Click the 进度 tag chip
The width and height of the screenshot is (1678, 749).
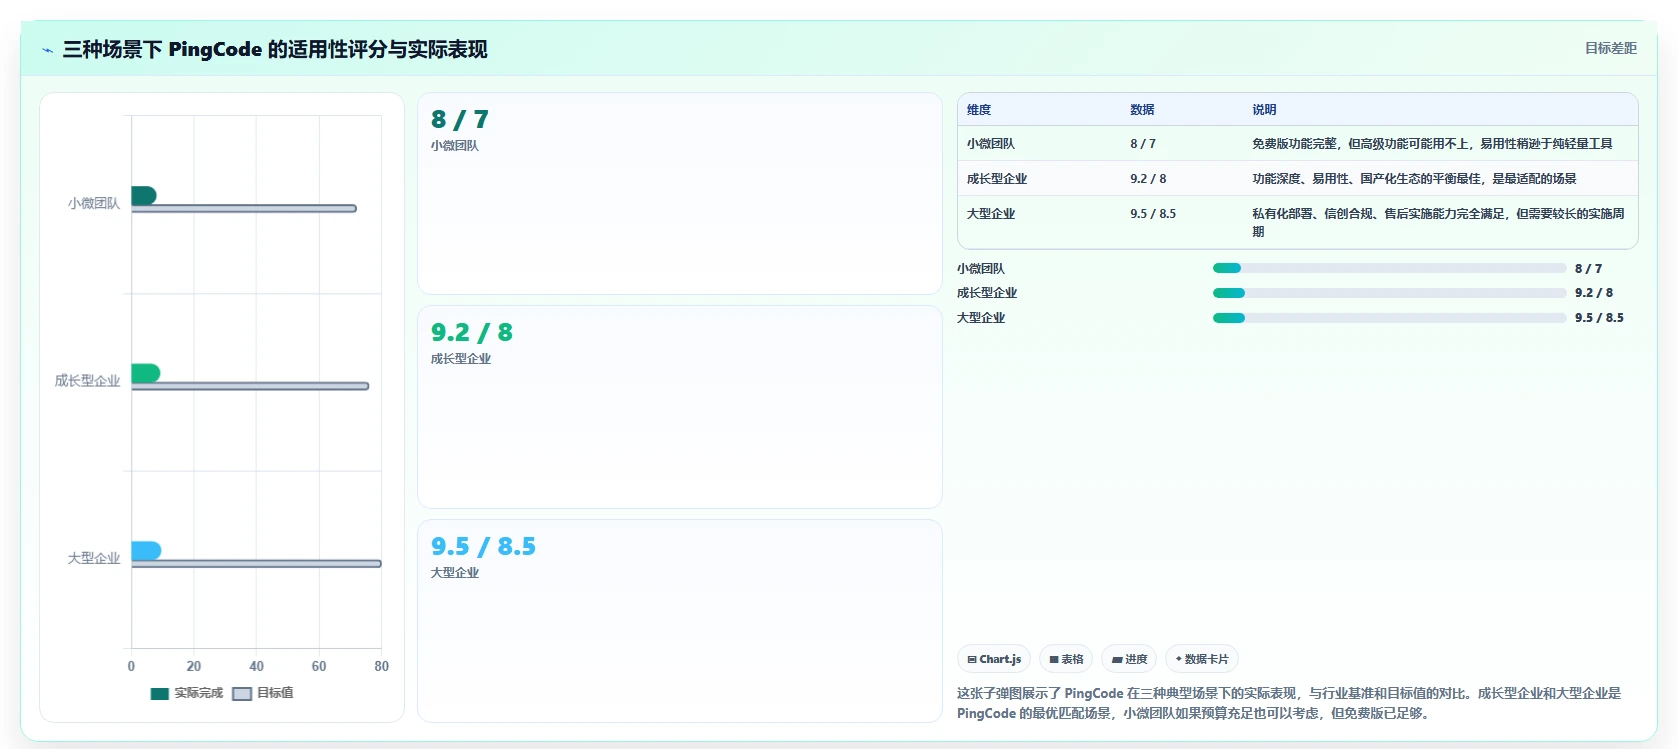pyautogui.click(x=1129, y=659)
